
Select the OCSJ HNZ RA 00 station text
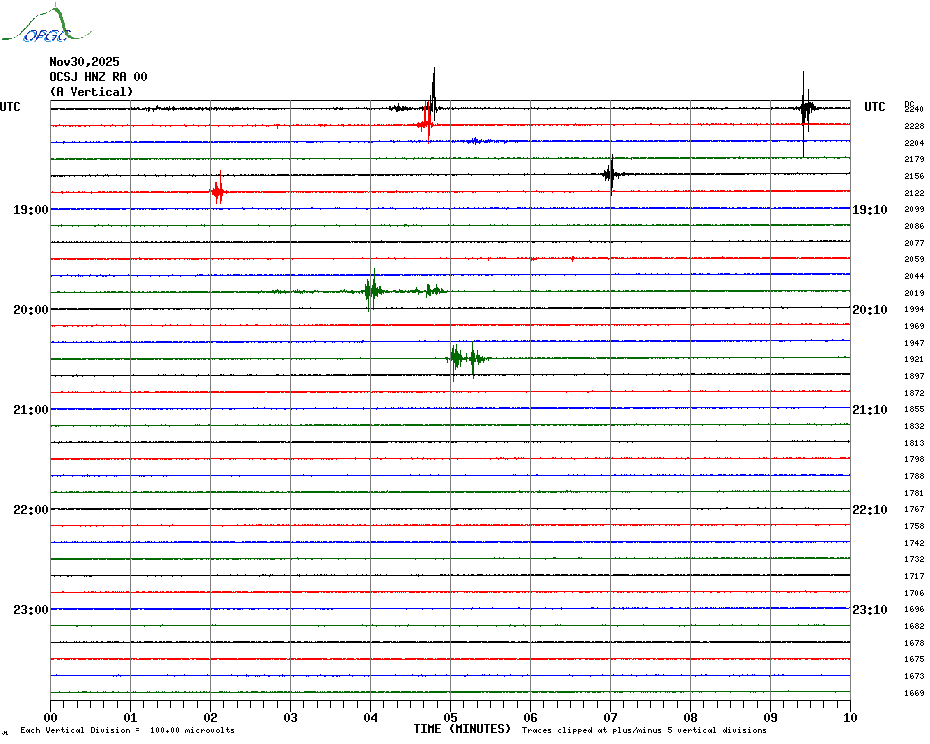coord(98,77)
